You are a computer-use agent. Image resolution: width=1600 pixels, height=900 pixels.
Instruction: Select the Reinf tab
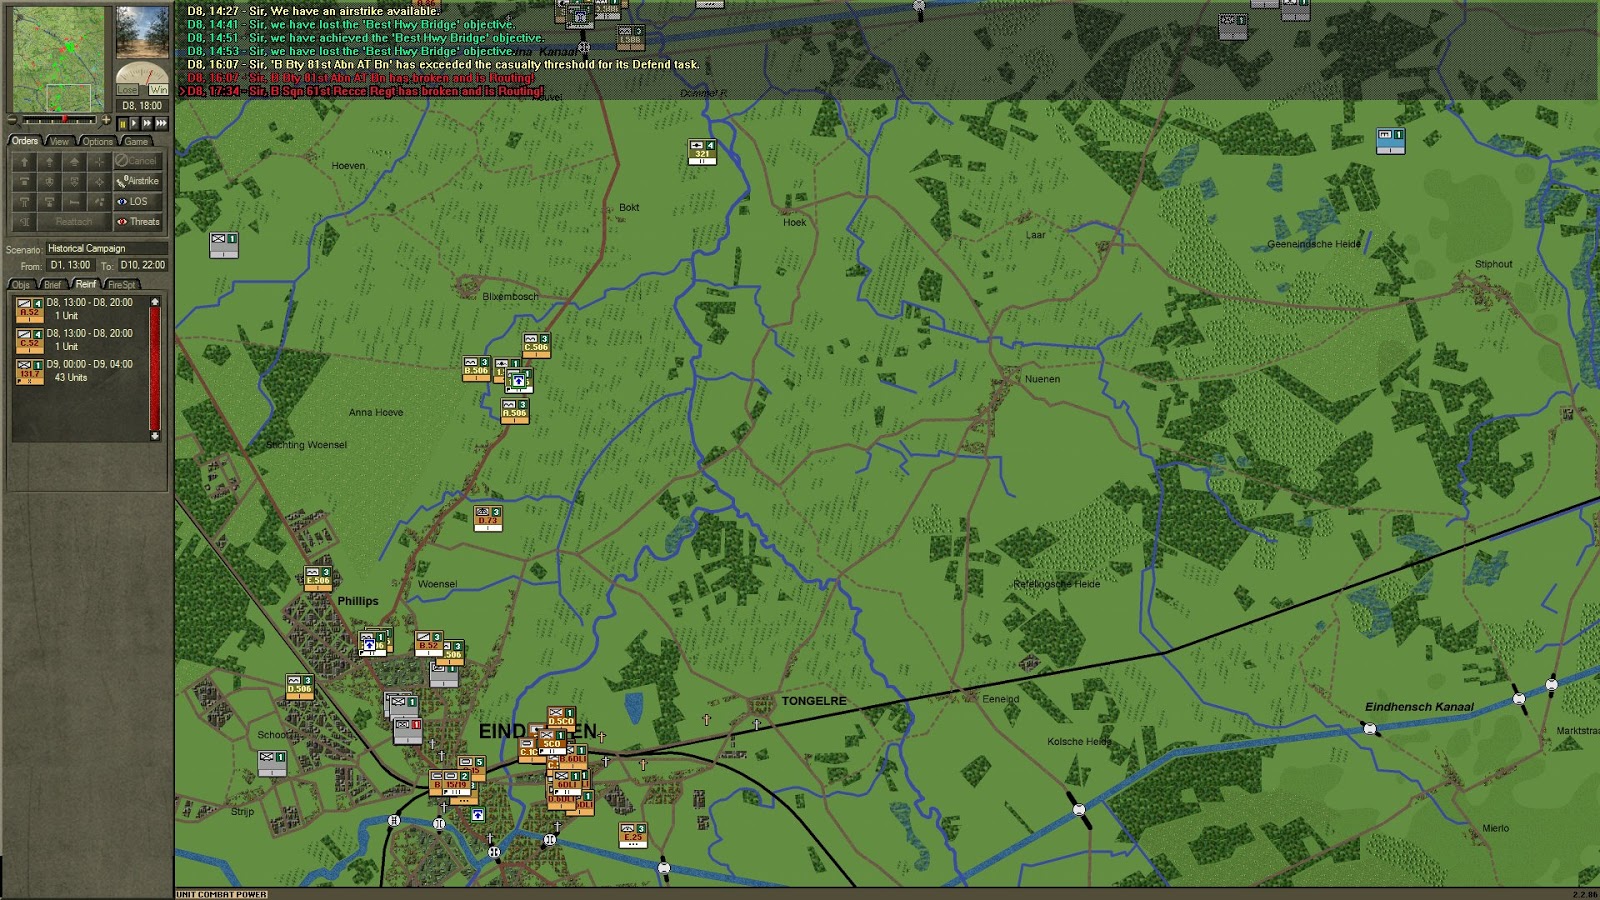(86, 284)
